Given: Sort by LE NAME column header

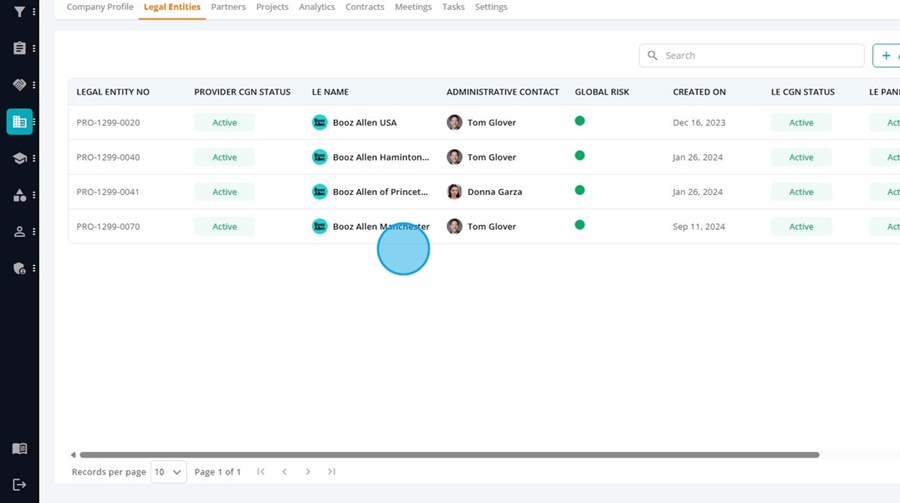Looking at the screenshot, I should (x=330, y=92).
